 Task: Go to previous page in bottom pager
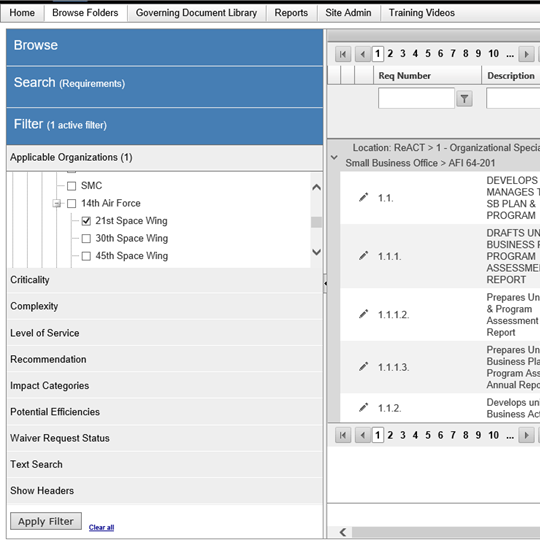coord(363,435)
